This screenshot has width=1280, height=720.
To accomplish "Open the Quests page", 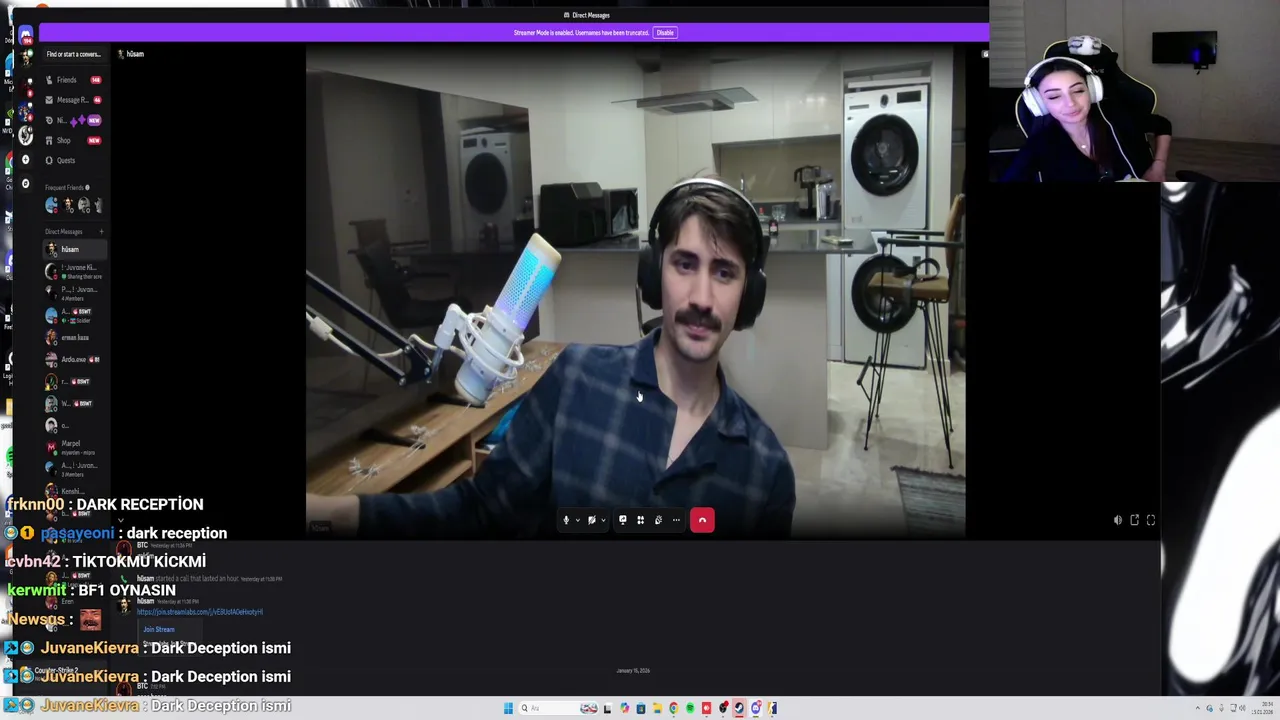I will tap(73, 160).
